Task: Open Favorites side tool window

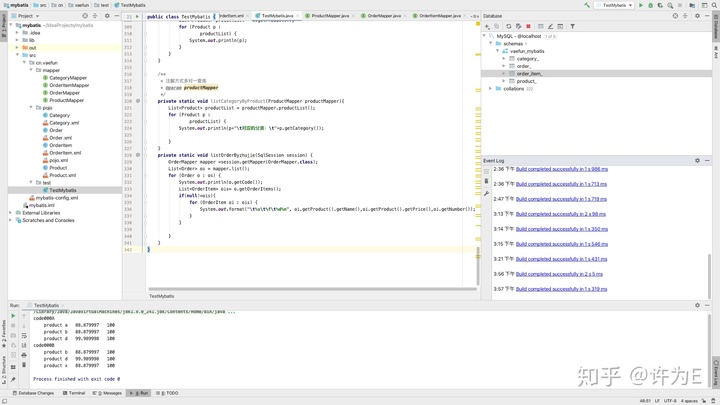Action: pos(4,335)
